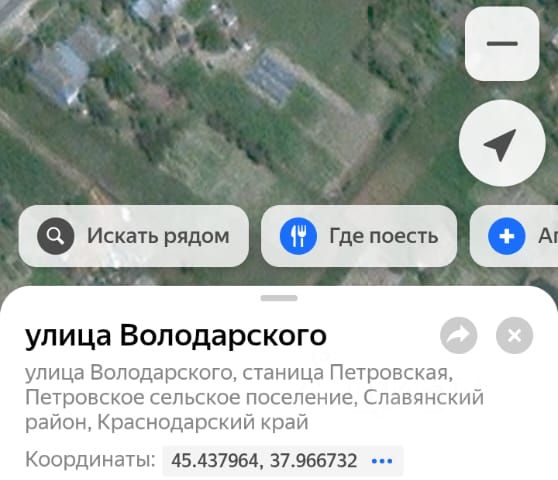Tap the grey Краснодарский край address text
The image size is (558, 480).
(203, 422)
